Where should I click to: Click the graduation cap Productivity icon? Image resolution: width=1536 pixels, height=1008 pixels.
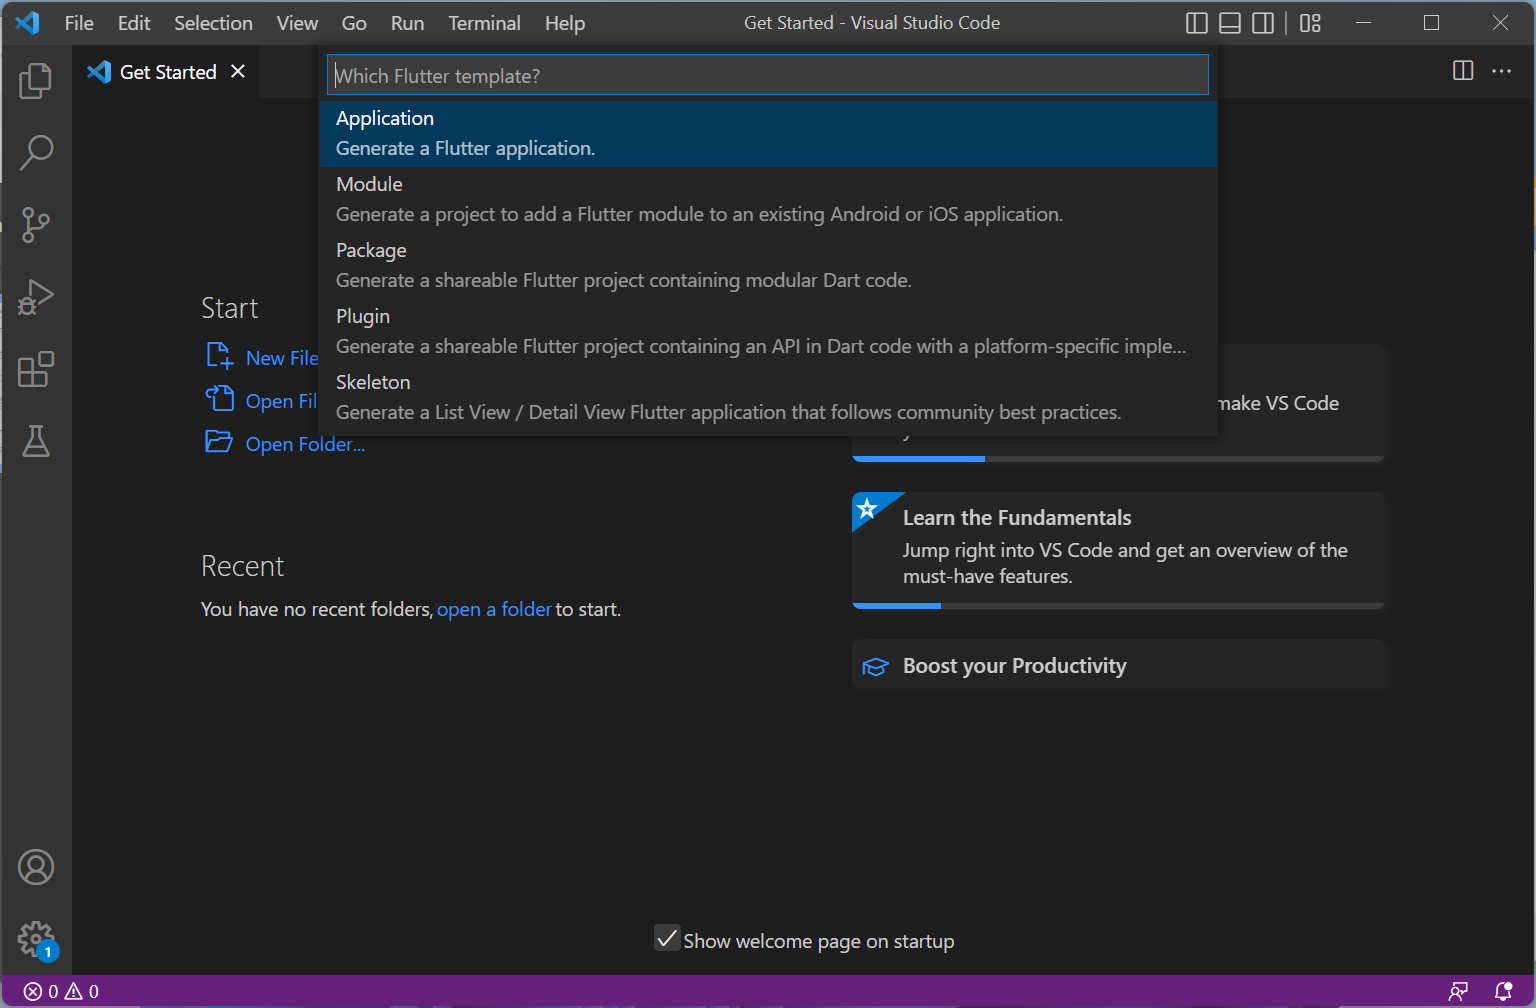[875, 667]
